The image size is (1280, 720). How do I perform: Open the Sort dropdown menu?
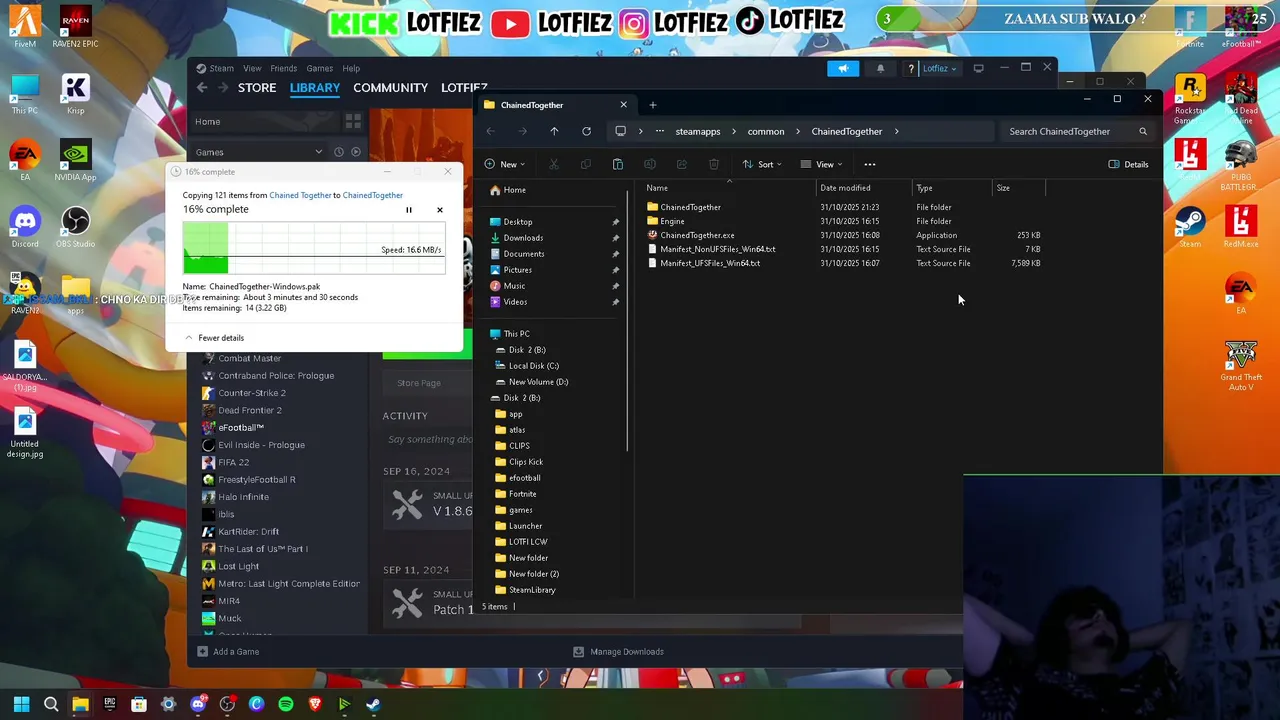click(761, 164)
